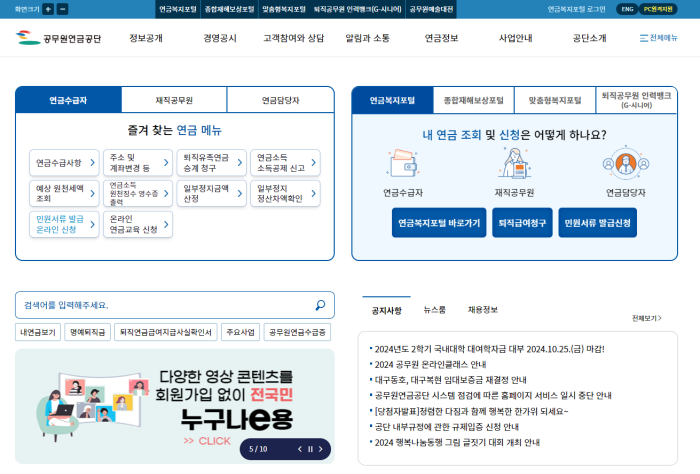
Task: Switch to 종합재해보상포털 tab in right panel
Action: [x=474, y=100]
